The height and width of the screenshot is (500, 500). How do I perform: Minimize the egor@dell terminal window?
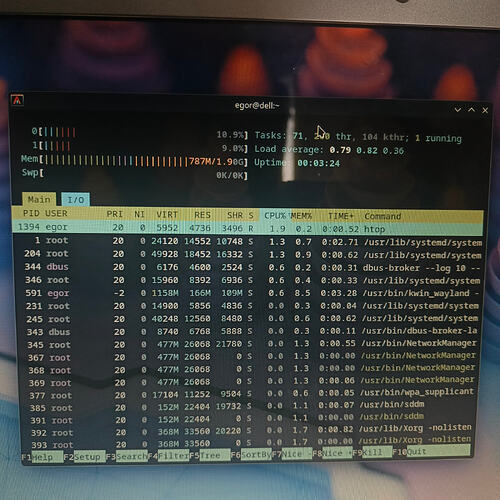[x=458, y=109]
